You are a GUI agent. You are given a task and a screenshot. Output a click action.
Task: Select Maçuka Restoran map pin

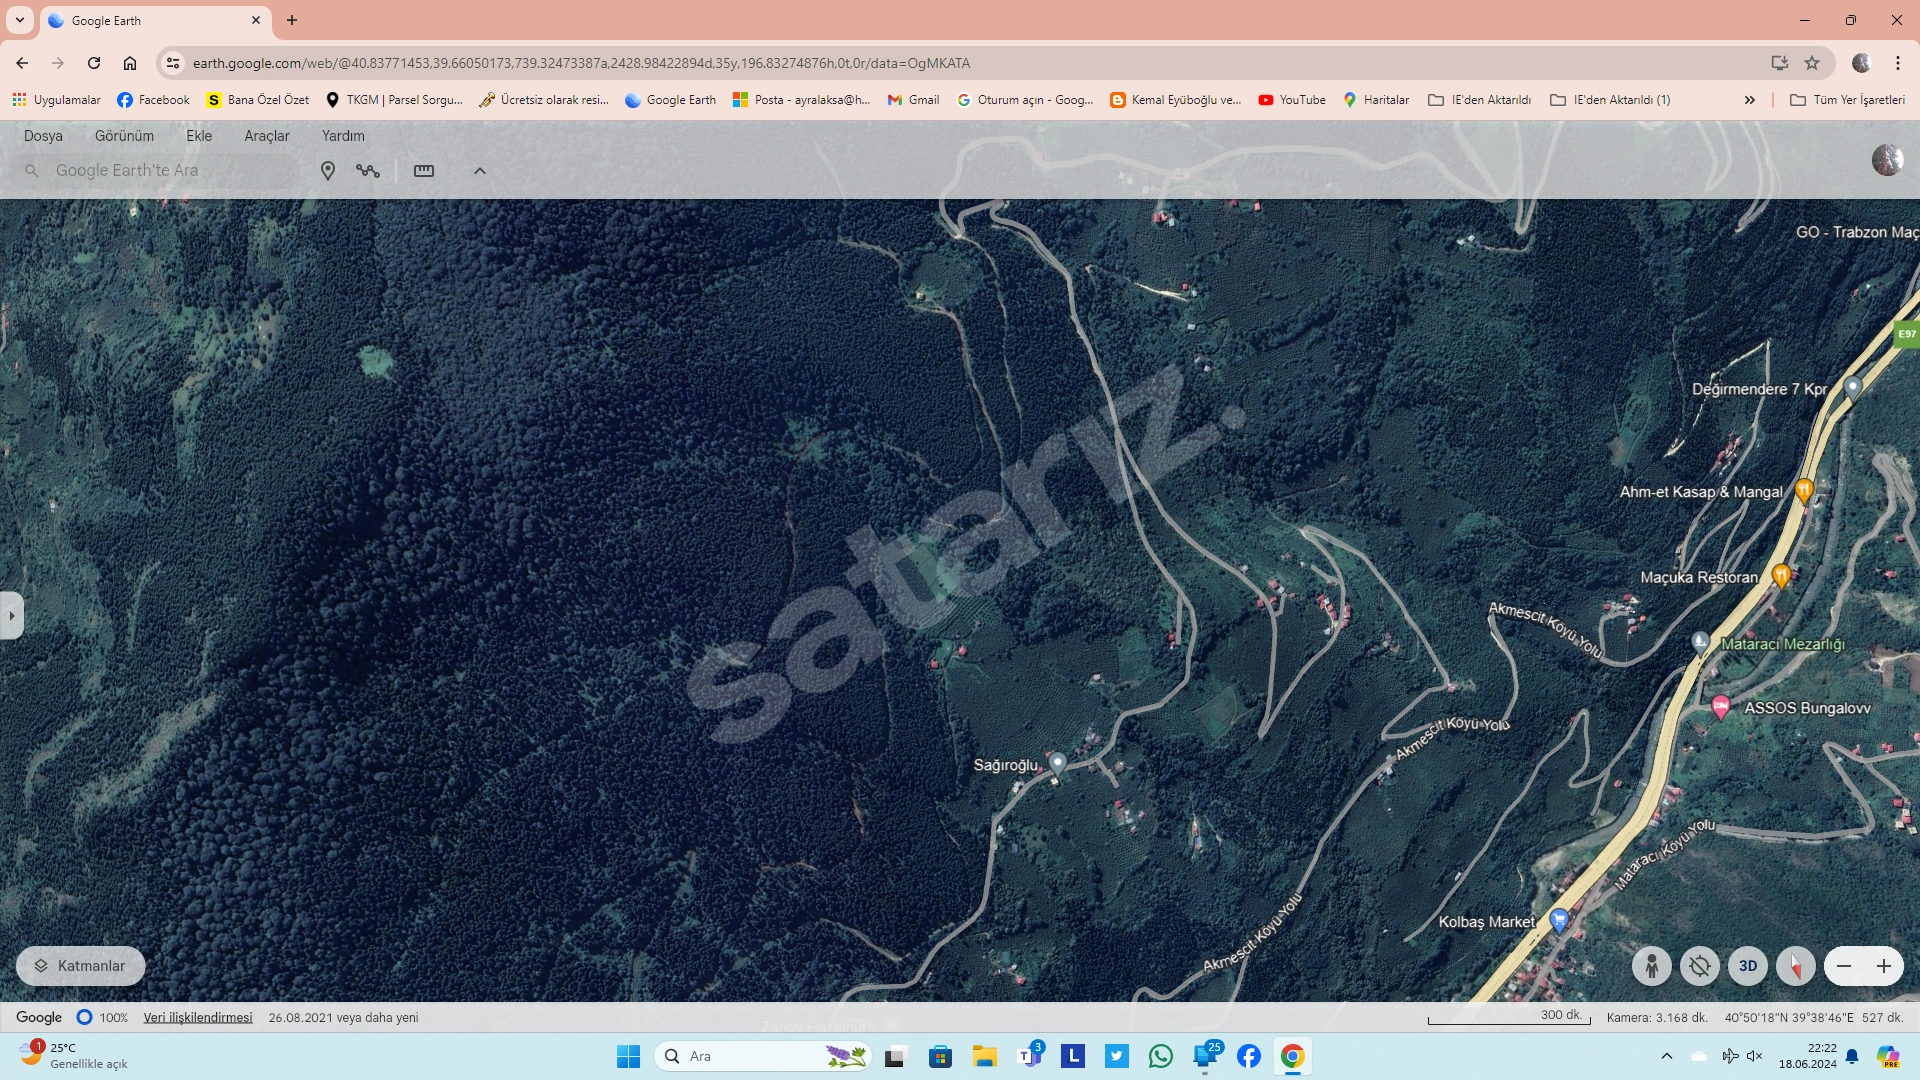(1781, 575)
